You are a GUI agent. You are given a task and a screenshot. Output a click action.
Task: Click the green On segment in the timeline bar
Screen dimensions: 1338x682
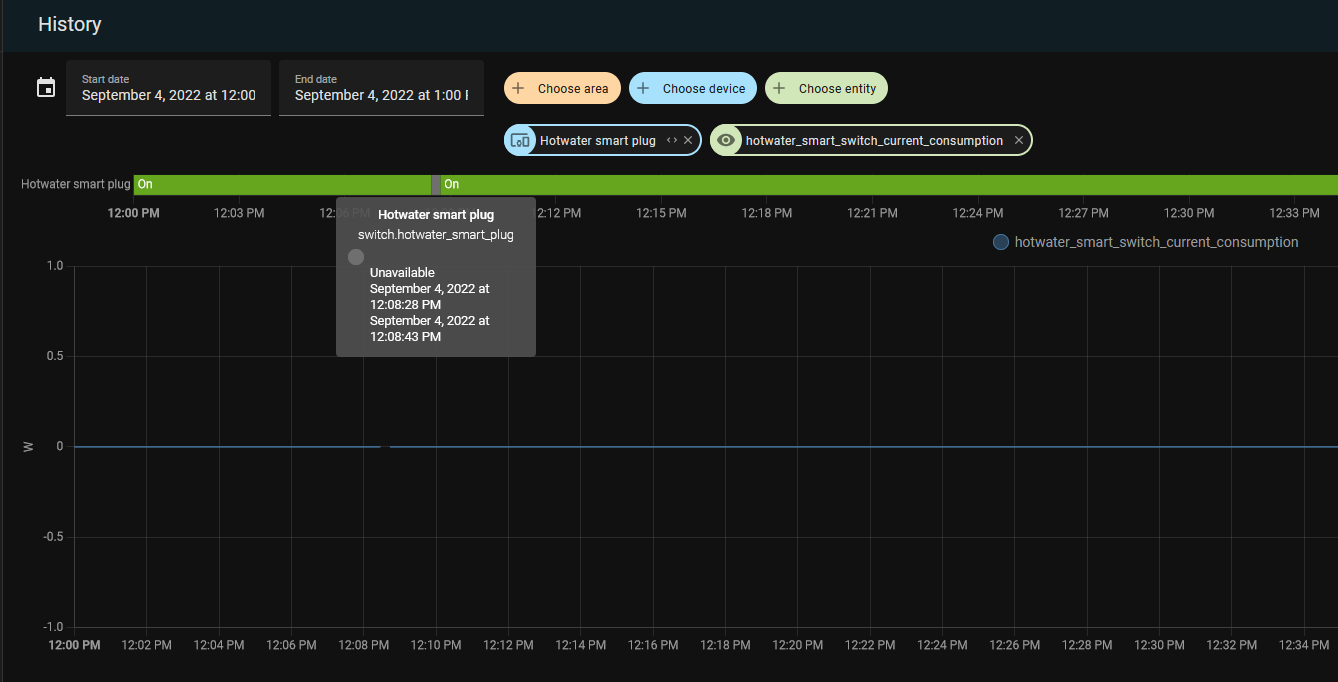click(x=280, y=184)
